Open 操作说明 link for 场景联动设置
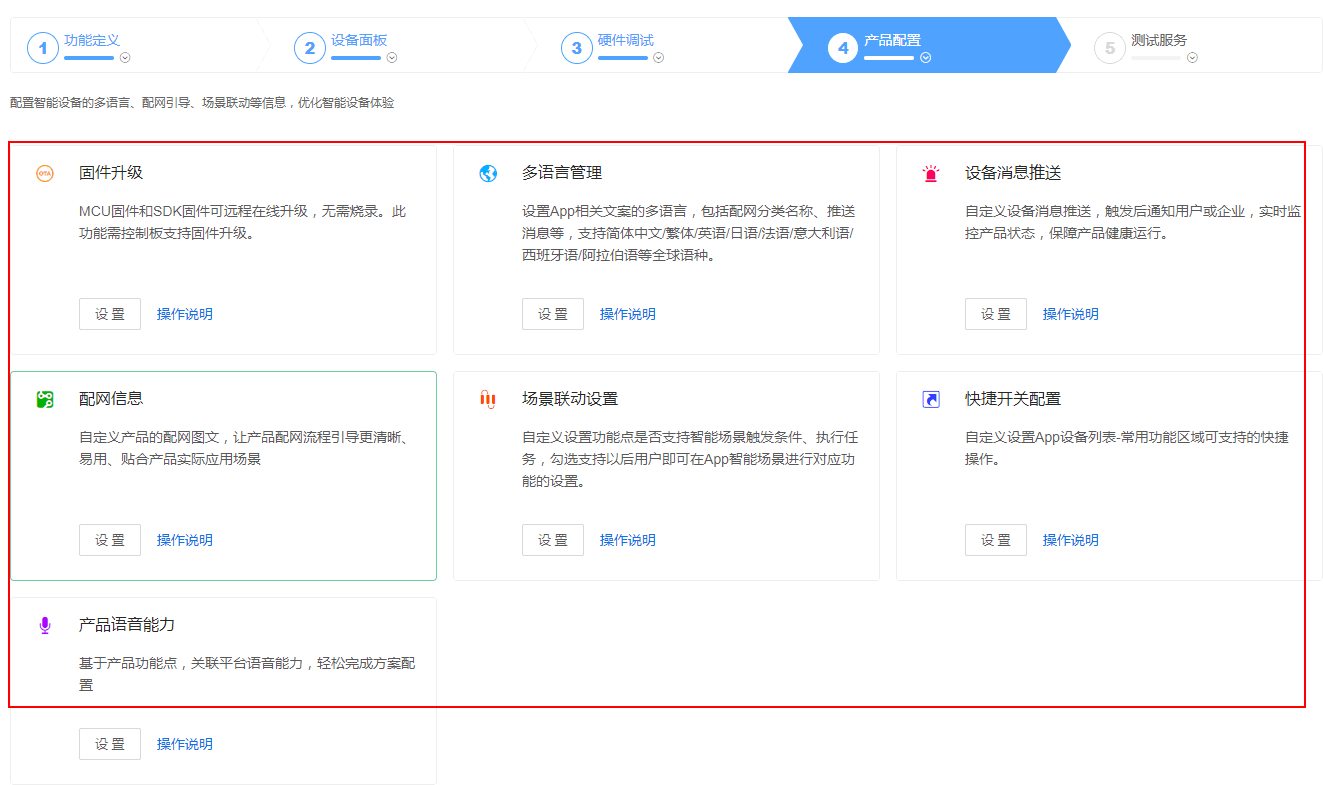 (628, 540)
